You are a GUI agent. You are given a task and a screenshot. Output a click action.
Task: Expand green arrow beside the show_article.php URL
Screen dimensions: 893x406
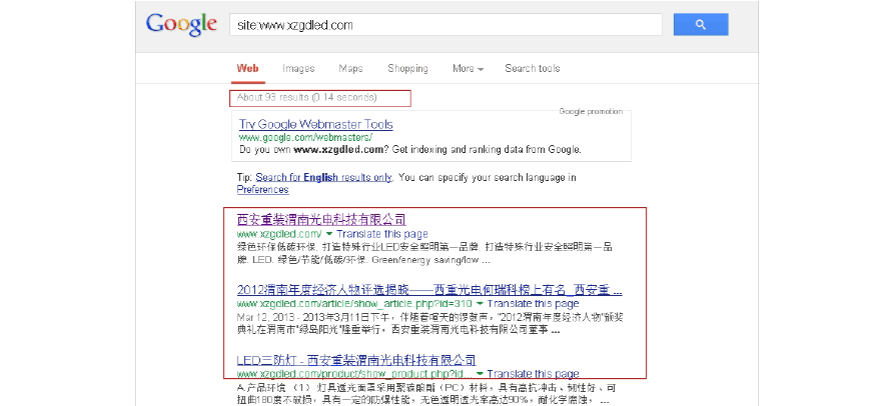point(480,303)
